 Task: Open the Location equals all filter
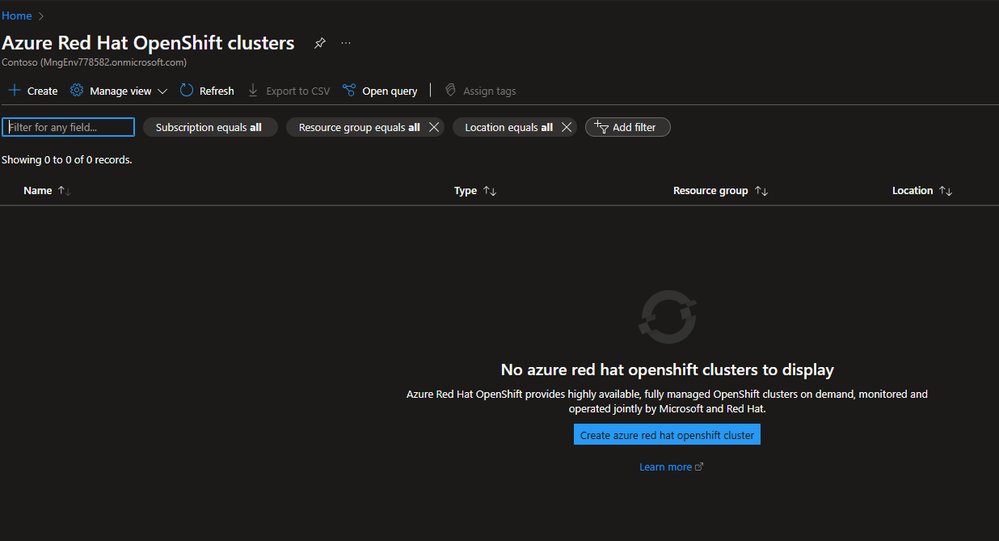point(508,127)
